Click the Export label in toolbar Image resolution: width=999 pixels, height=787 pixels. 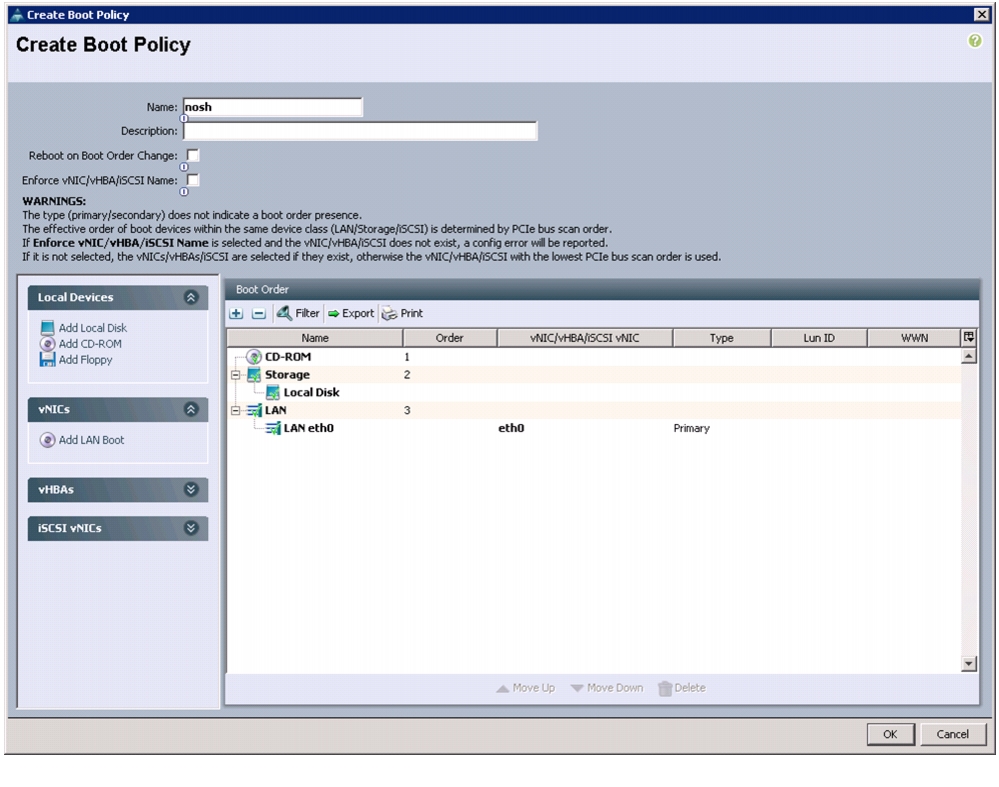tap(358, 314)
